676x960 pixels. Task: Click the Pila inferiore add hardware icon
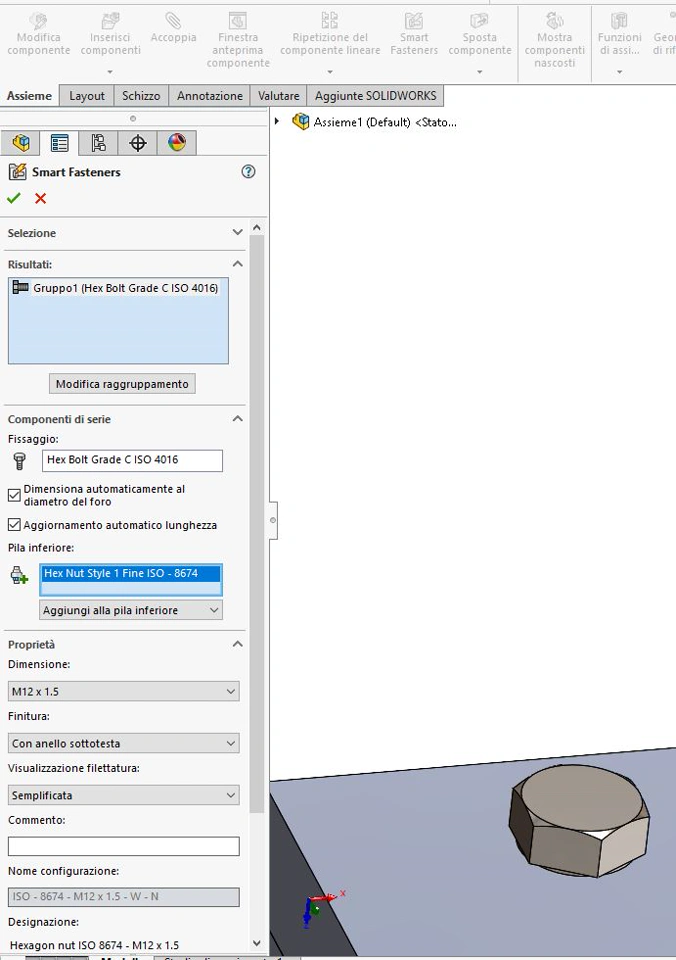(x=20, y=576)
